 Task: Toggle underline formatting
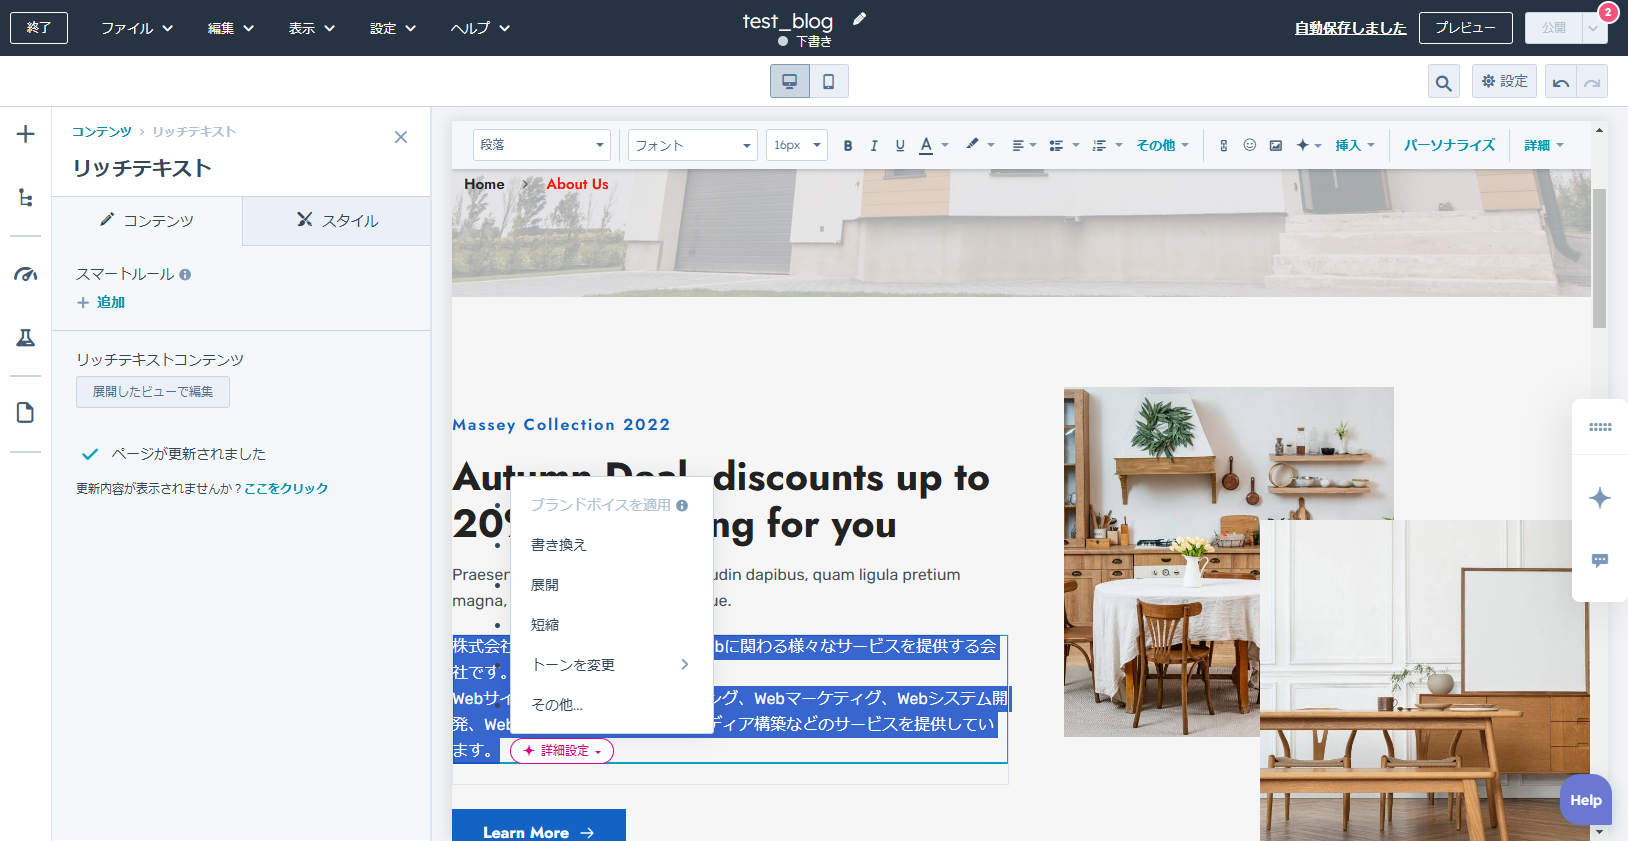900,146
